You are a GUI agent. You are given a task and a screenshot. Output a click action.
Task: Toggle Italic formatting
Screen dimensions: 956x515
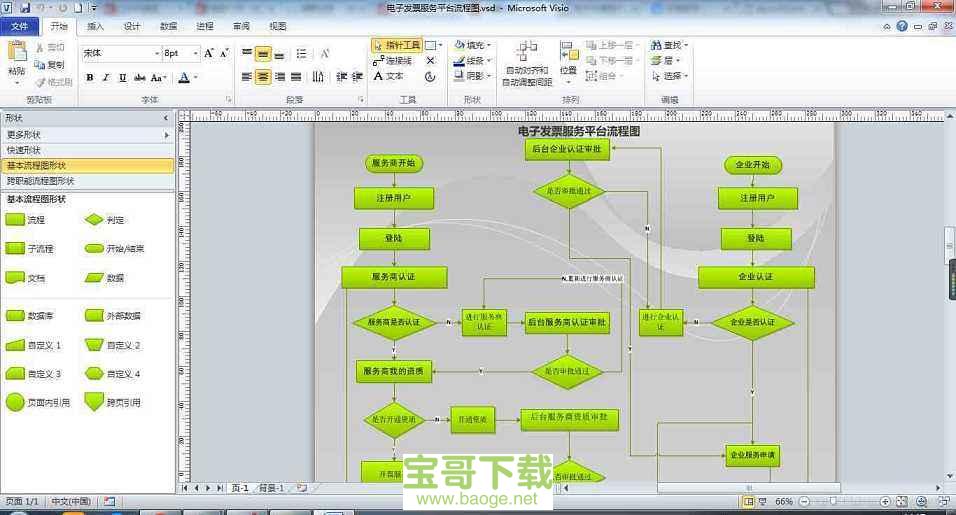pyautogui.click(x=106, y=77)
